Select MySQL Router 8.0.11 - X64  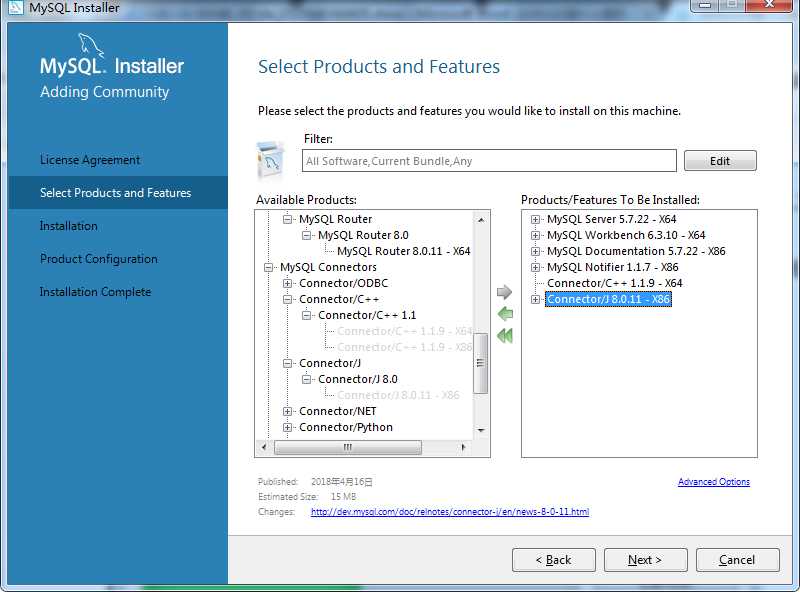(x=404, y=251)
